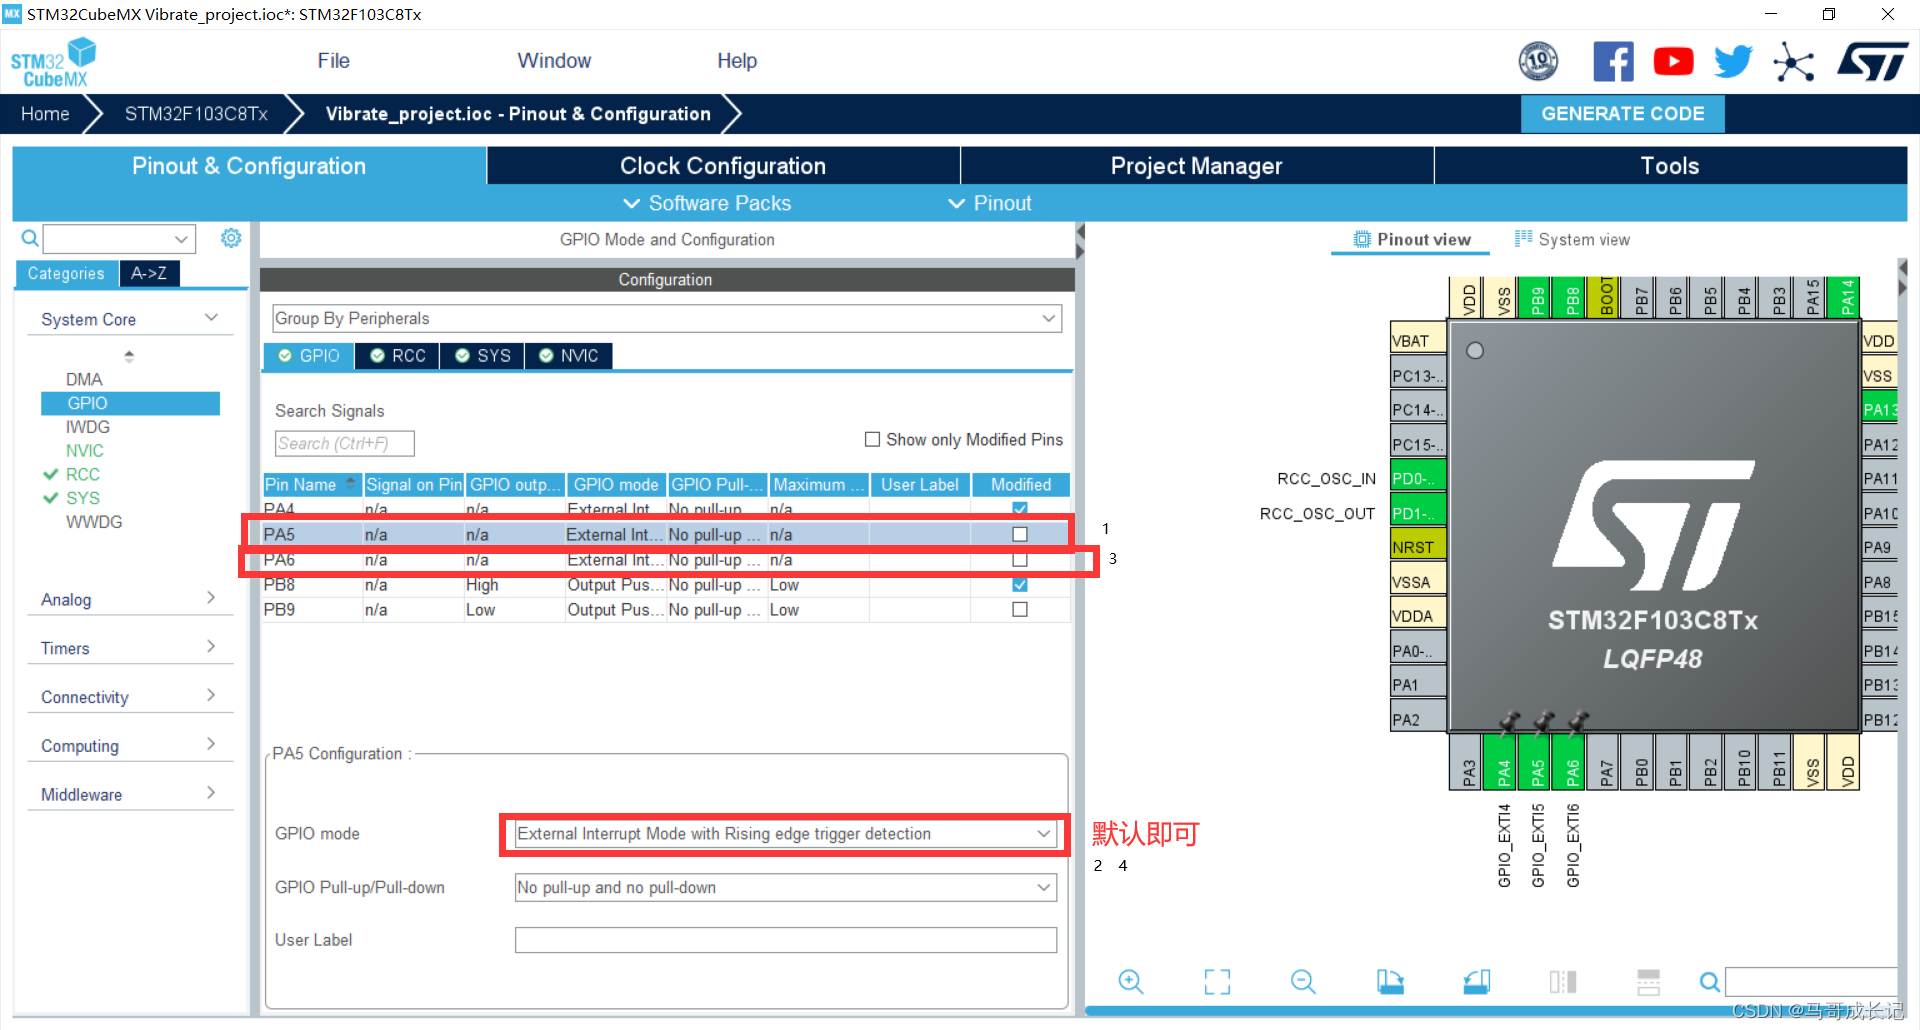Expand the Middleware category

130,794
